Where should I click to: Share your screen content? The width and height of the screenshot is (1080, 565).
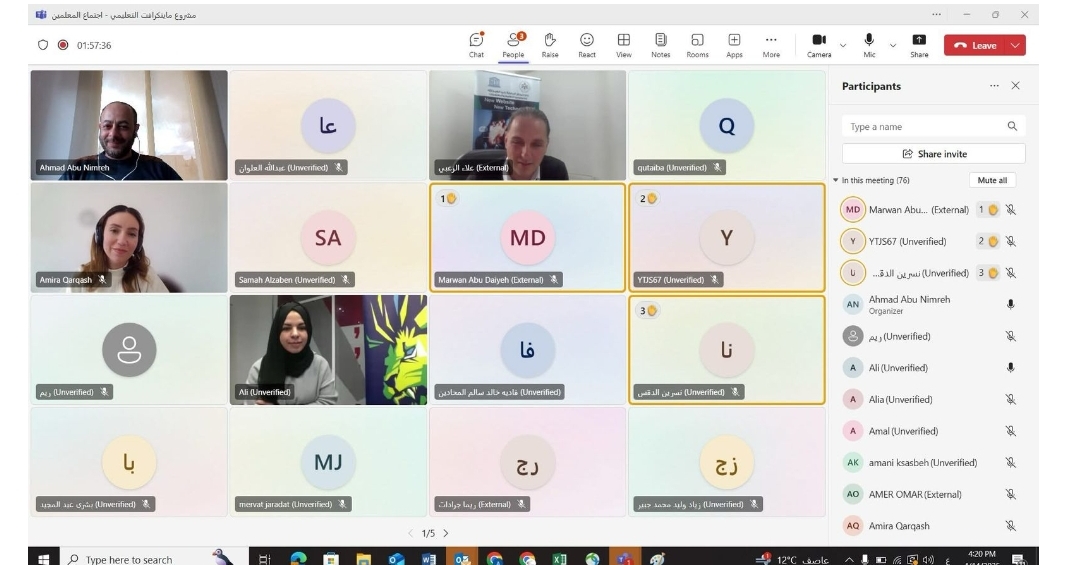tap(919, 45)
